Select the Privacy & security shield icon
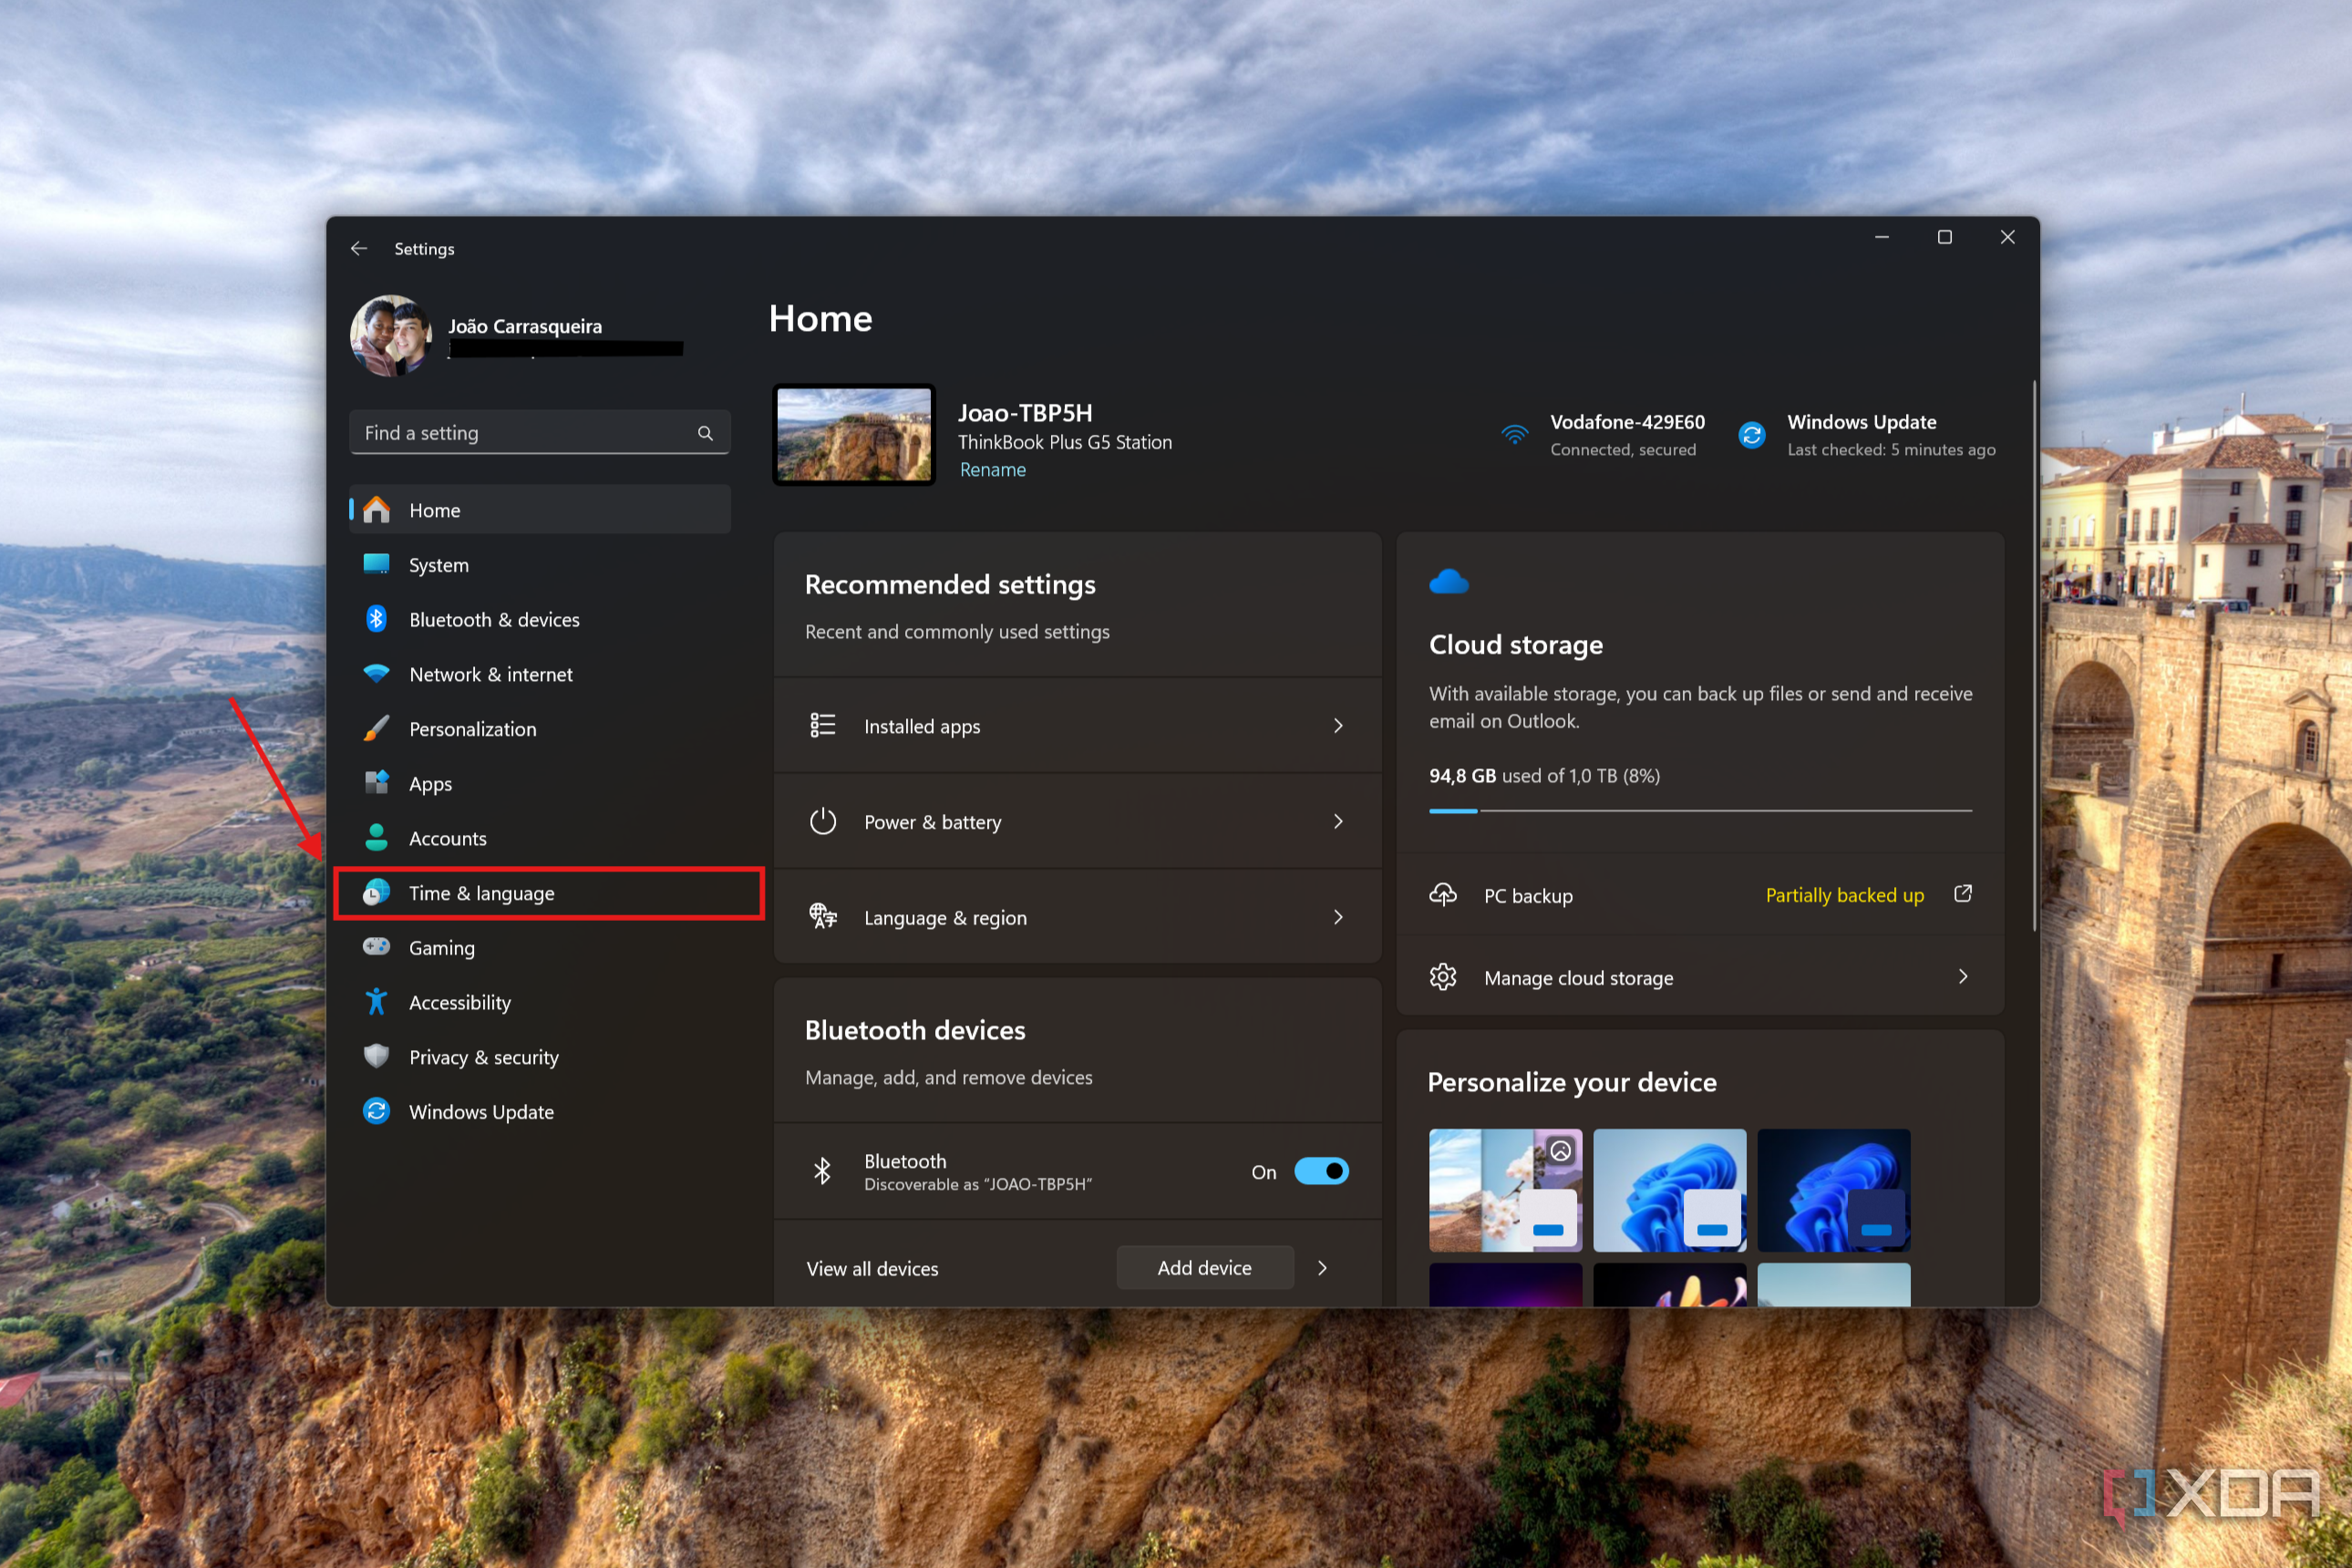The image size is (2352, 1568). (x=377, y=1056)
